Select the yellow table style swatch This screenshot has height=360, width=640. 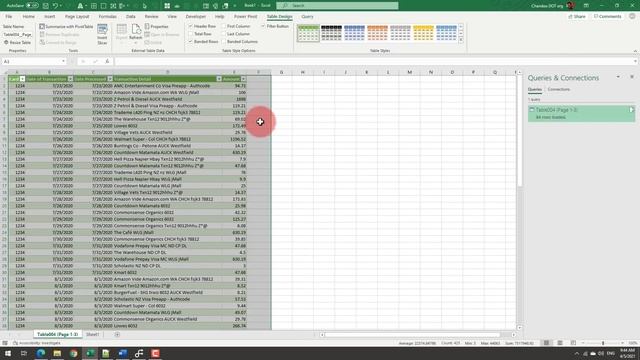(423, 33)
